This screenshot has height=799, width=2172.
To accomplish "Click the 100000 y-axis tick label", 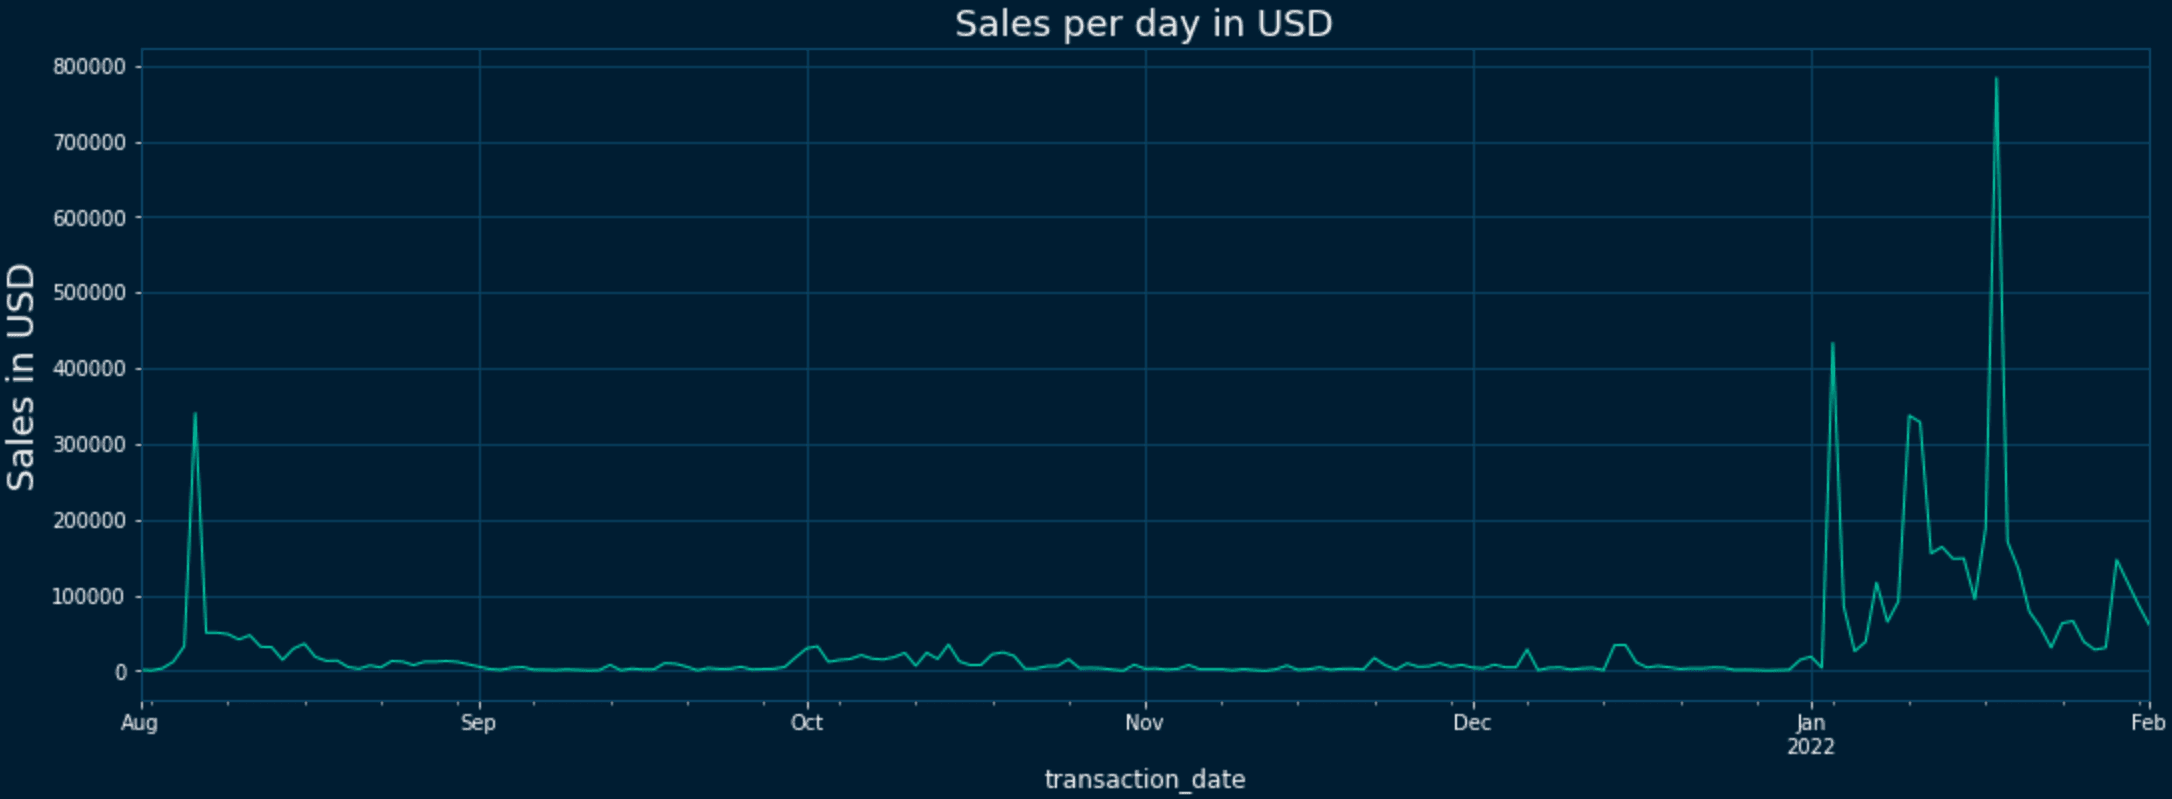I will point(90,597).
